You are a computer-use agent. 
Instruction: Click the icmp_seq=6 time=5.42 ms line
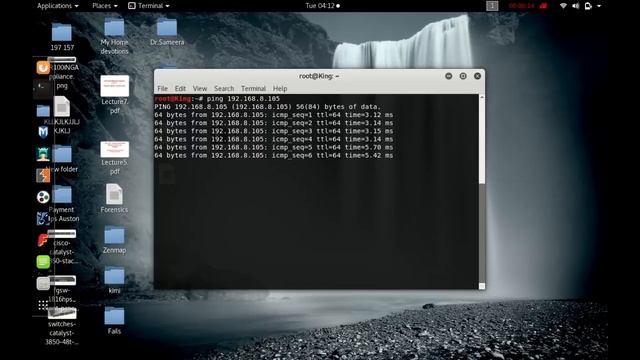[273, 156]
